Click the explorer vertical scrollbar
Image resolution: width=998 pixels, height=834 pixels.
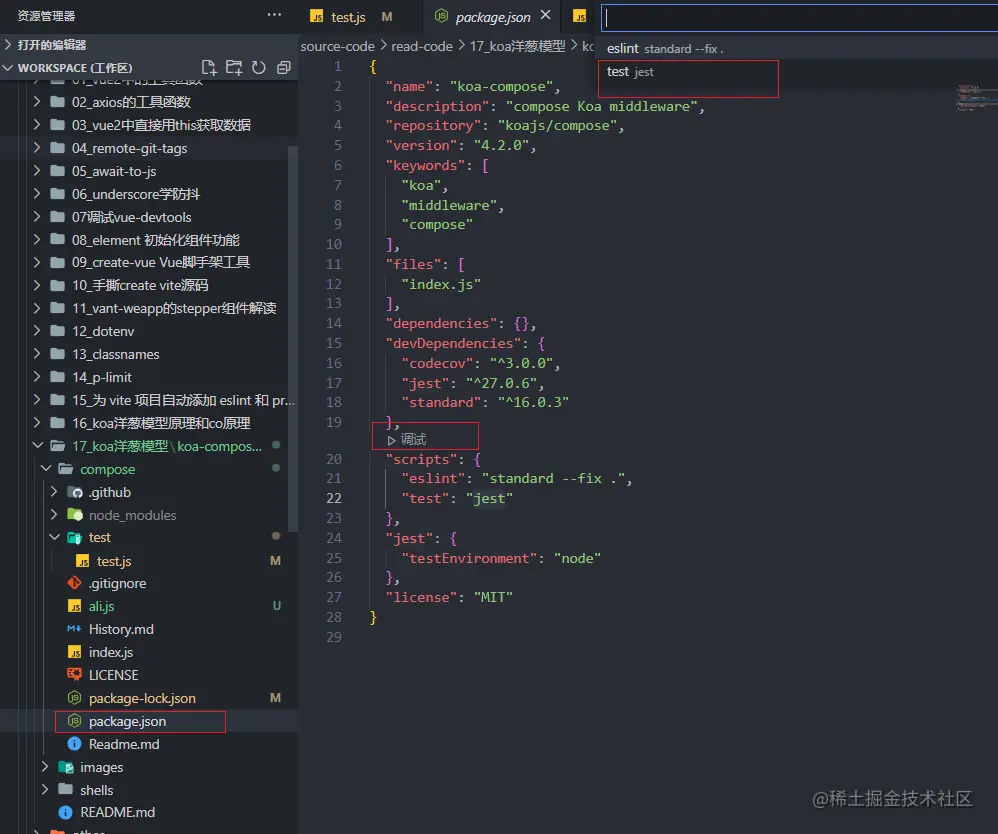click(293, 339)
